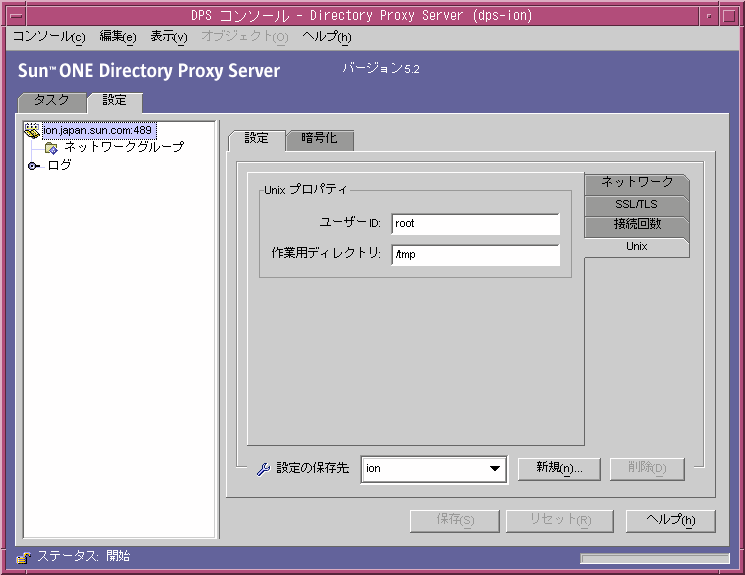Click the ステータス: 開始 status text
This screenshot has height=575, width=745.
[x=84, y=556]
